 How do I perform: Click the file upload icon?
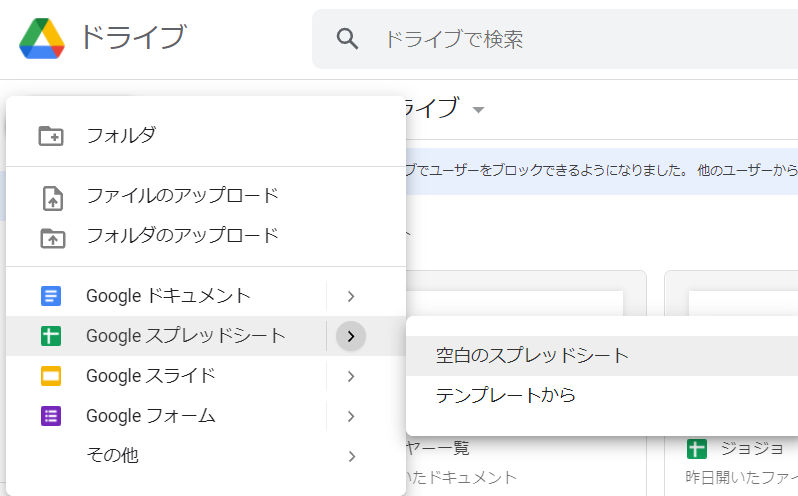coord(52,198)
